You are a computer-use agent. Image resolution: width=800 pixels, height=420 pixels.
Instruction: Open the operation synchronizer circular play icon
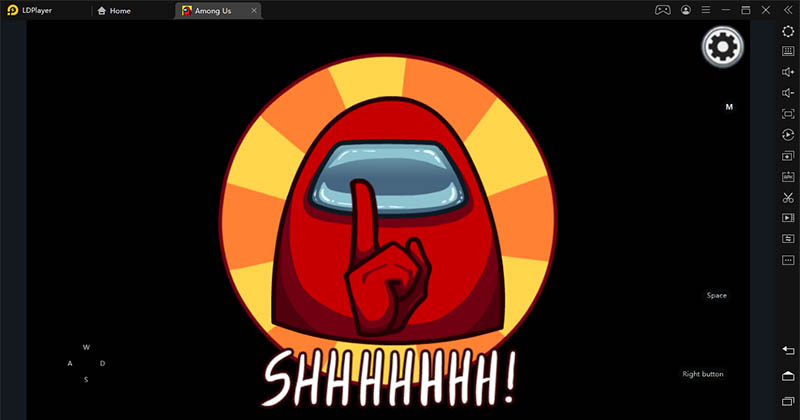[788, 135]
